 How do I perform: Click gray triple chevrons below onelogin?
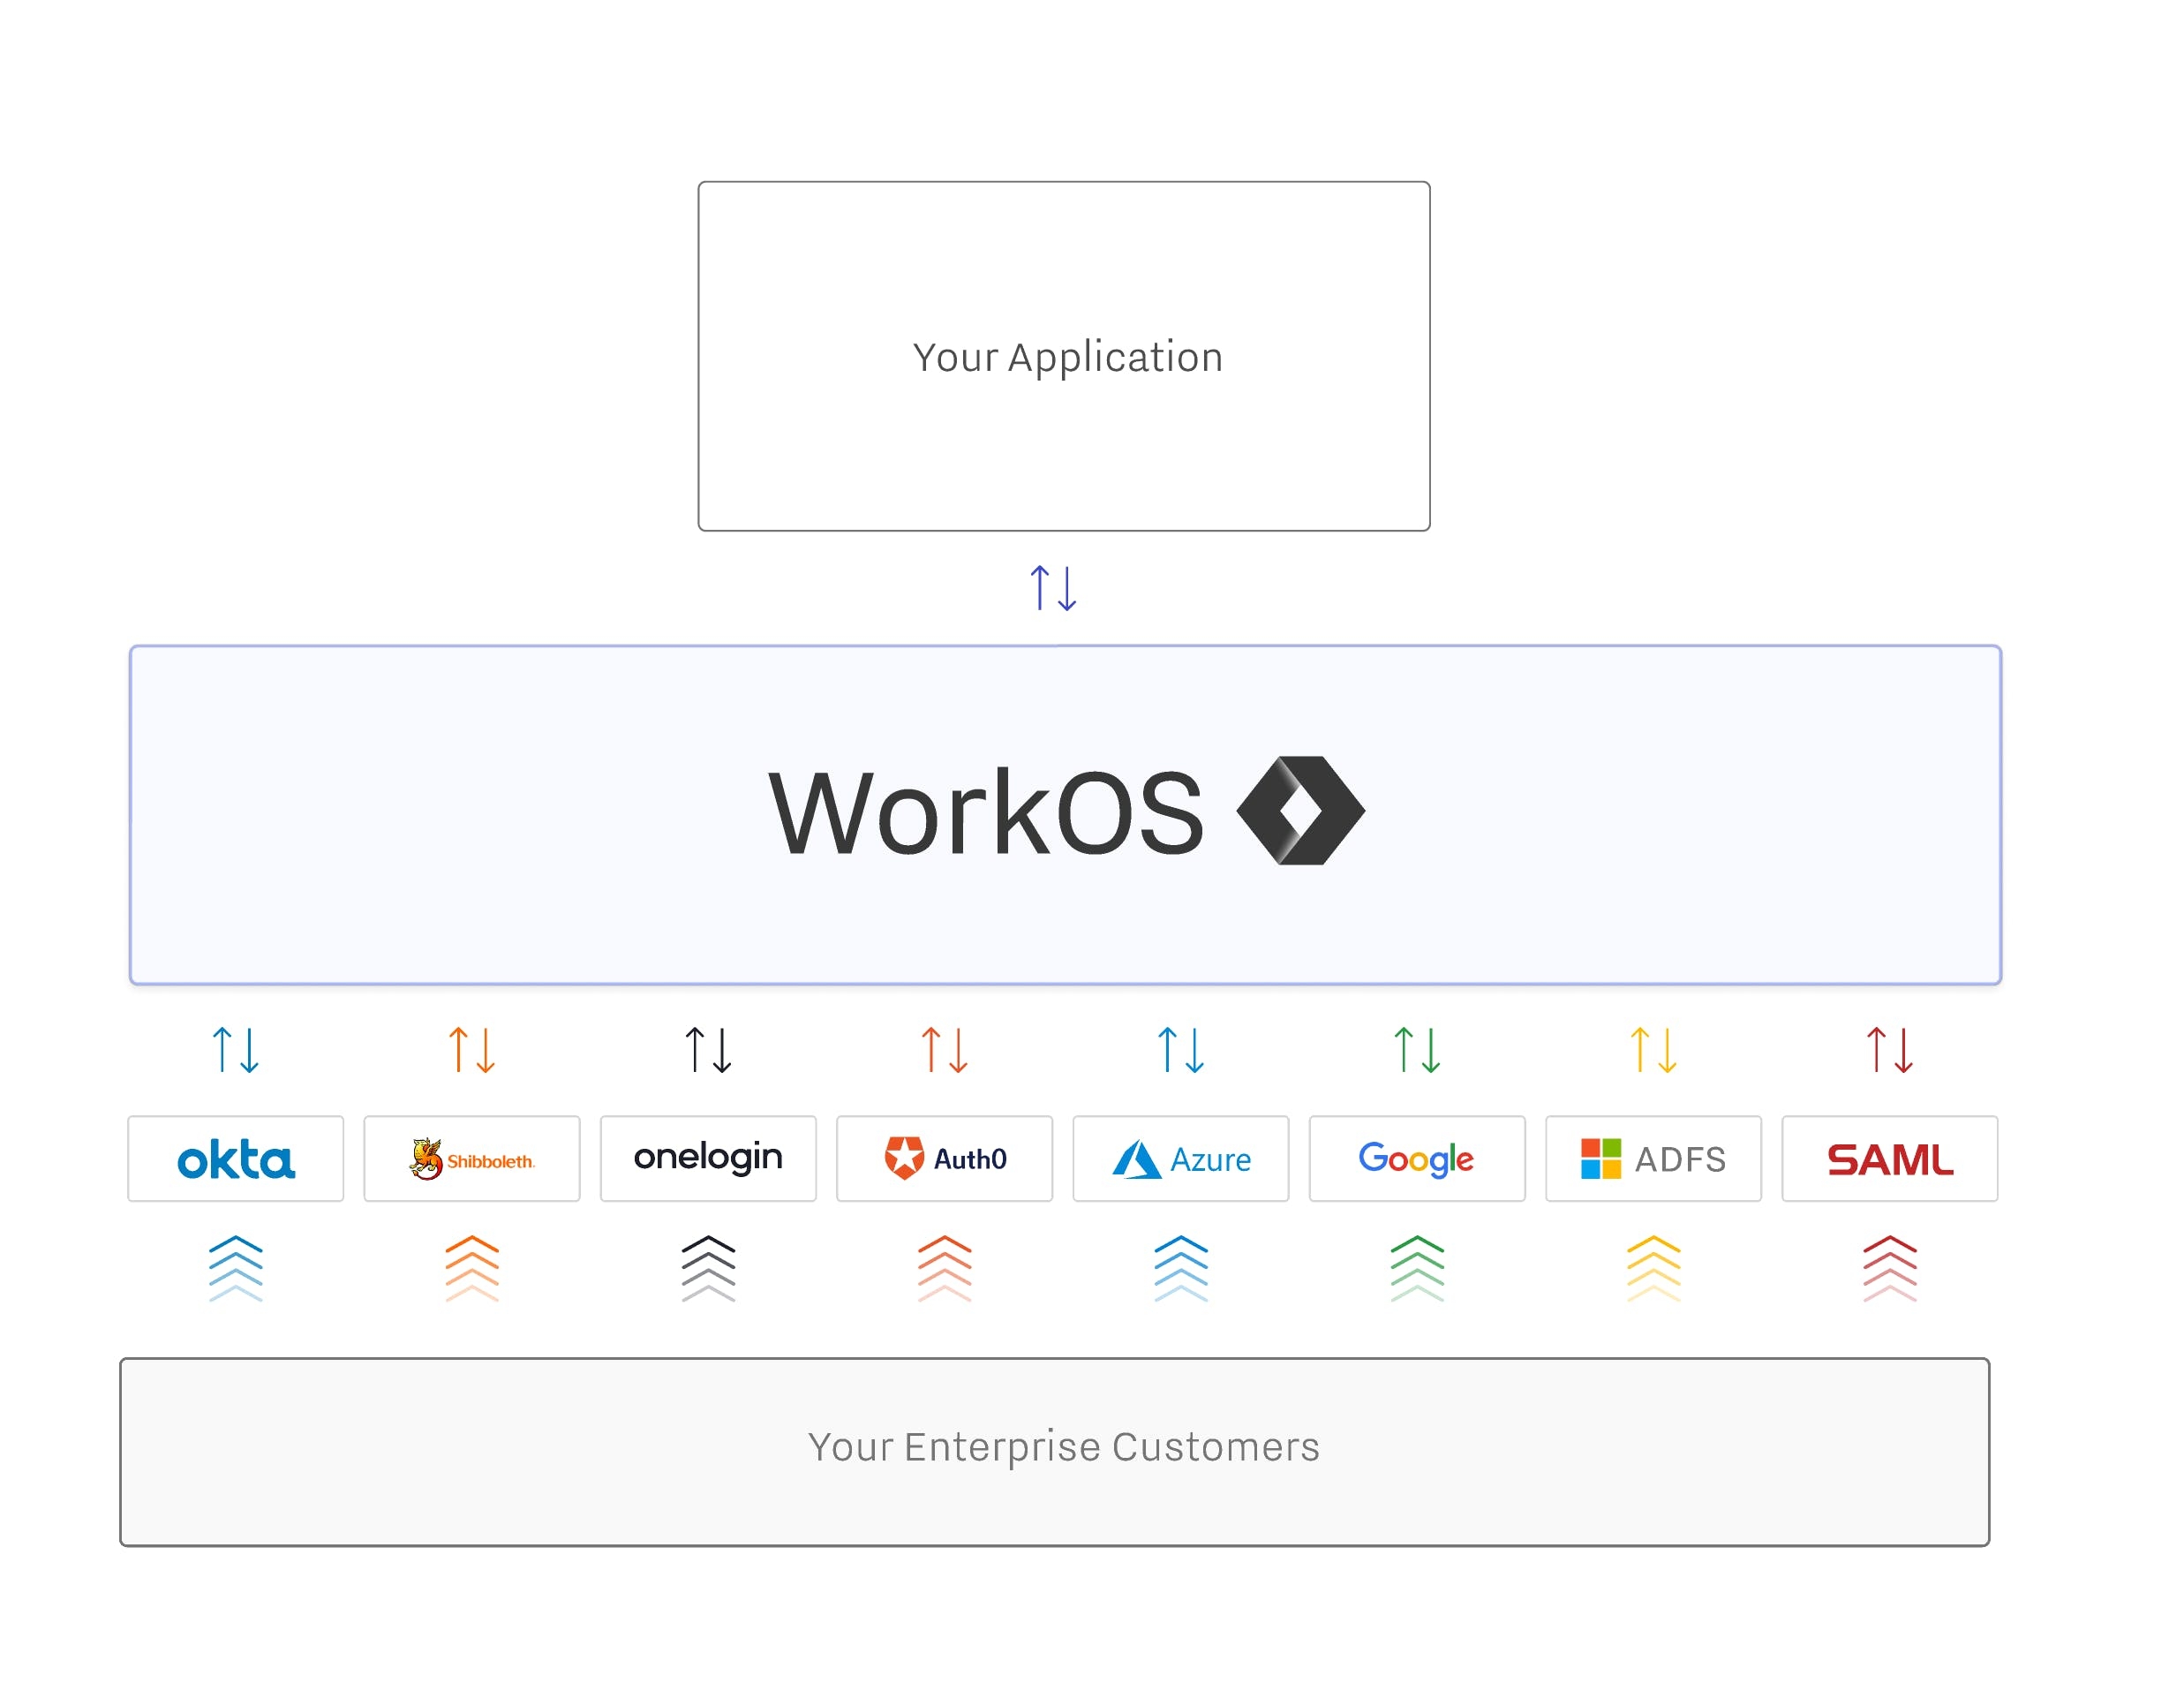coord(708,1269)
